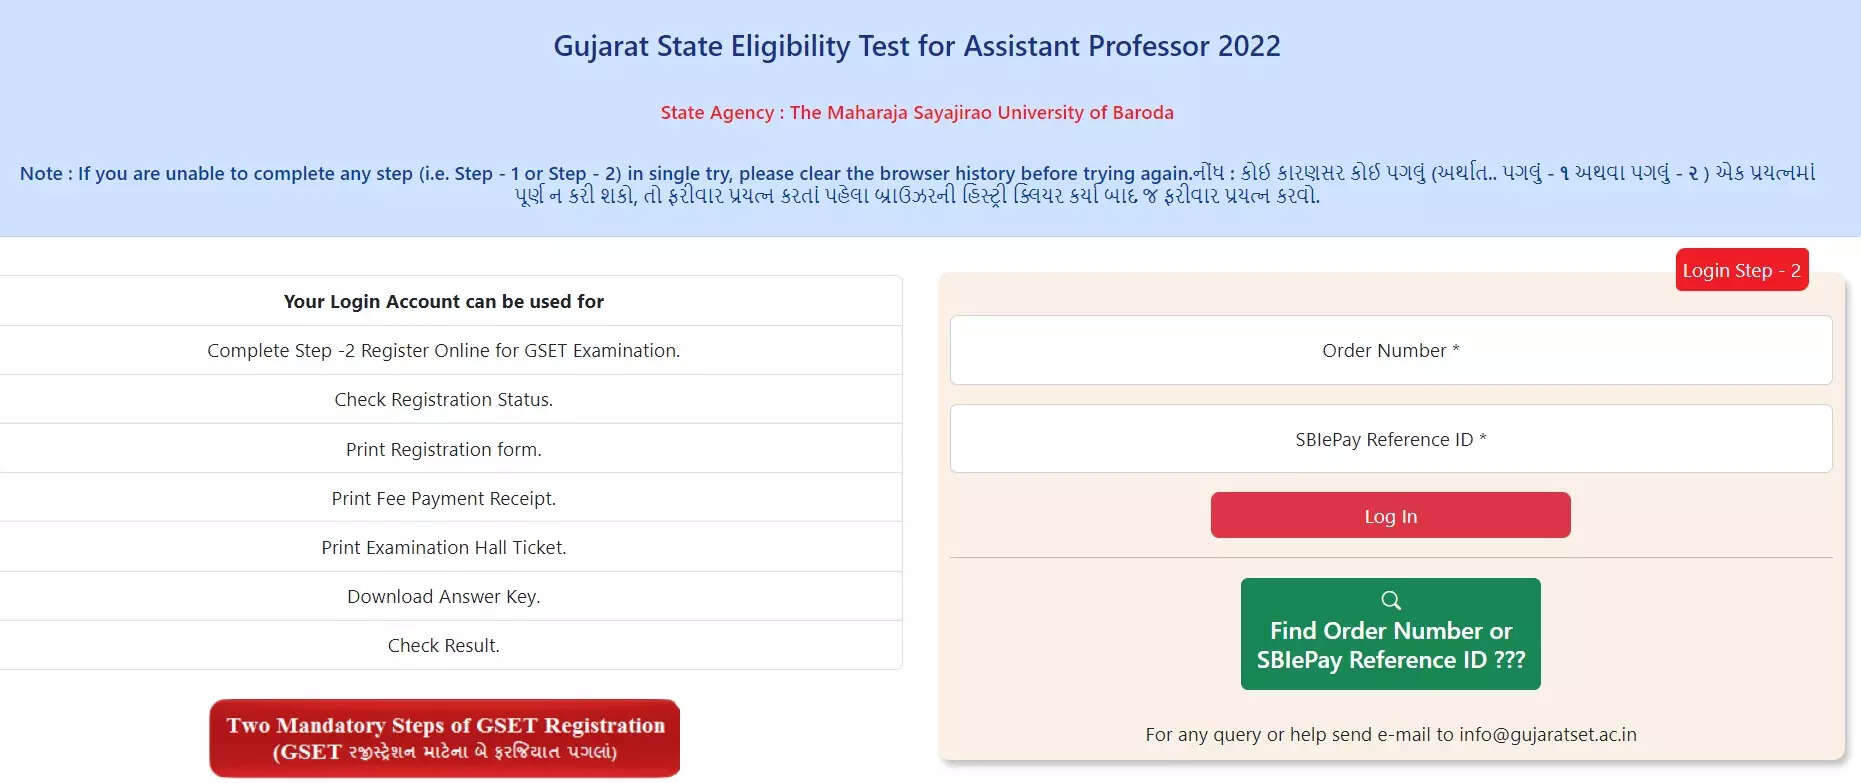Click the red Log In button

1391,516
